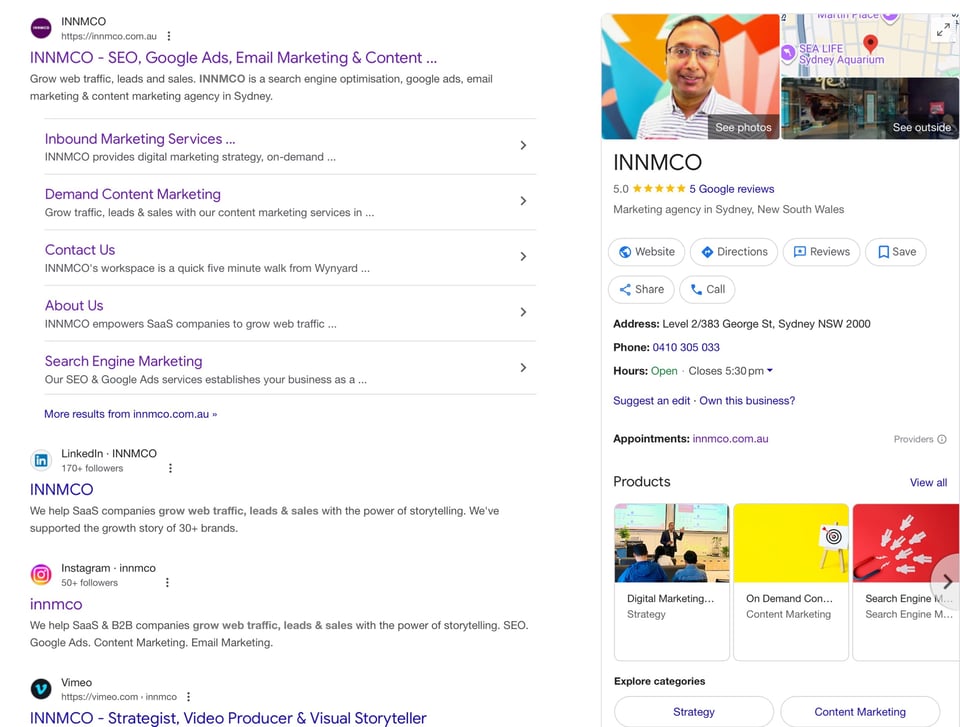Open three-dot menu beside Vimeo result
This screenshot has height=727, width=960.
point(189,696)
